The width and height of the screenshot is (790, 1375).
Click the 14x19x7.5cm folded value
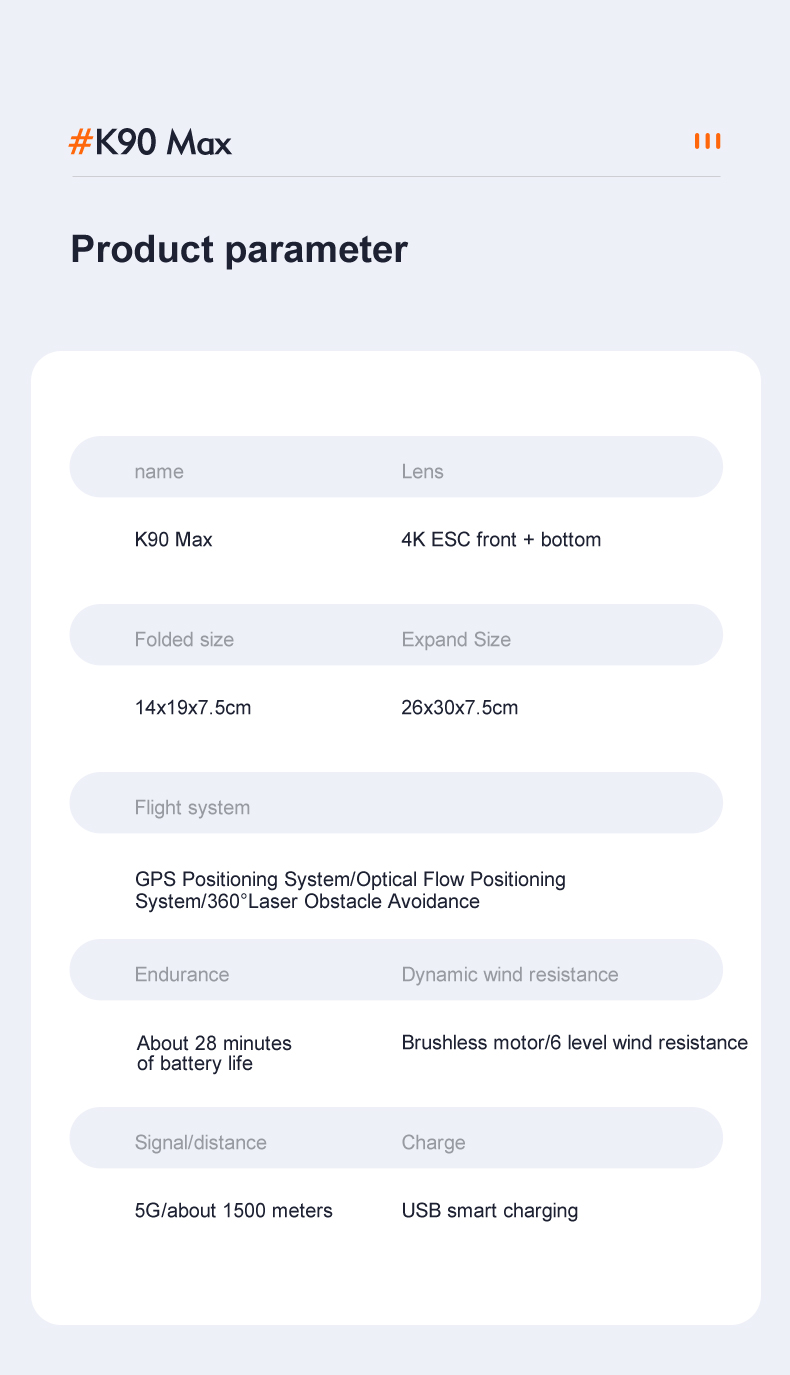point(193,708)
